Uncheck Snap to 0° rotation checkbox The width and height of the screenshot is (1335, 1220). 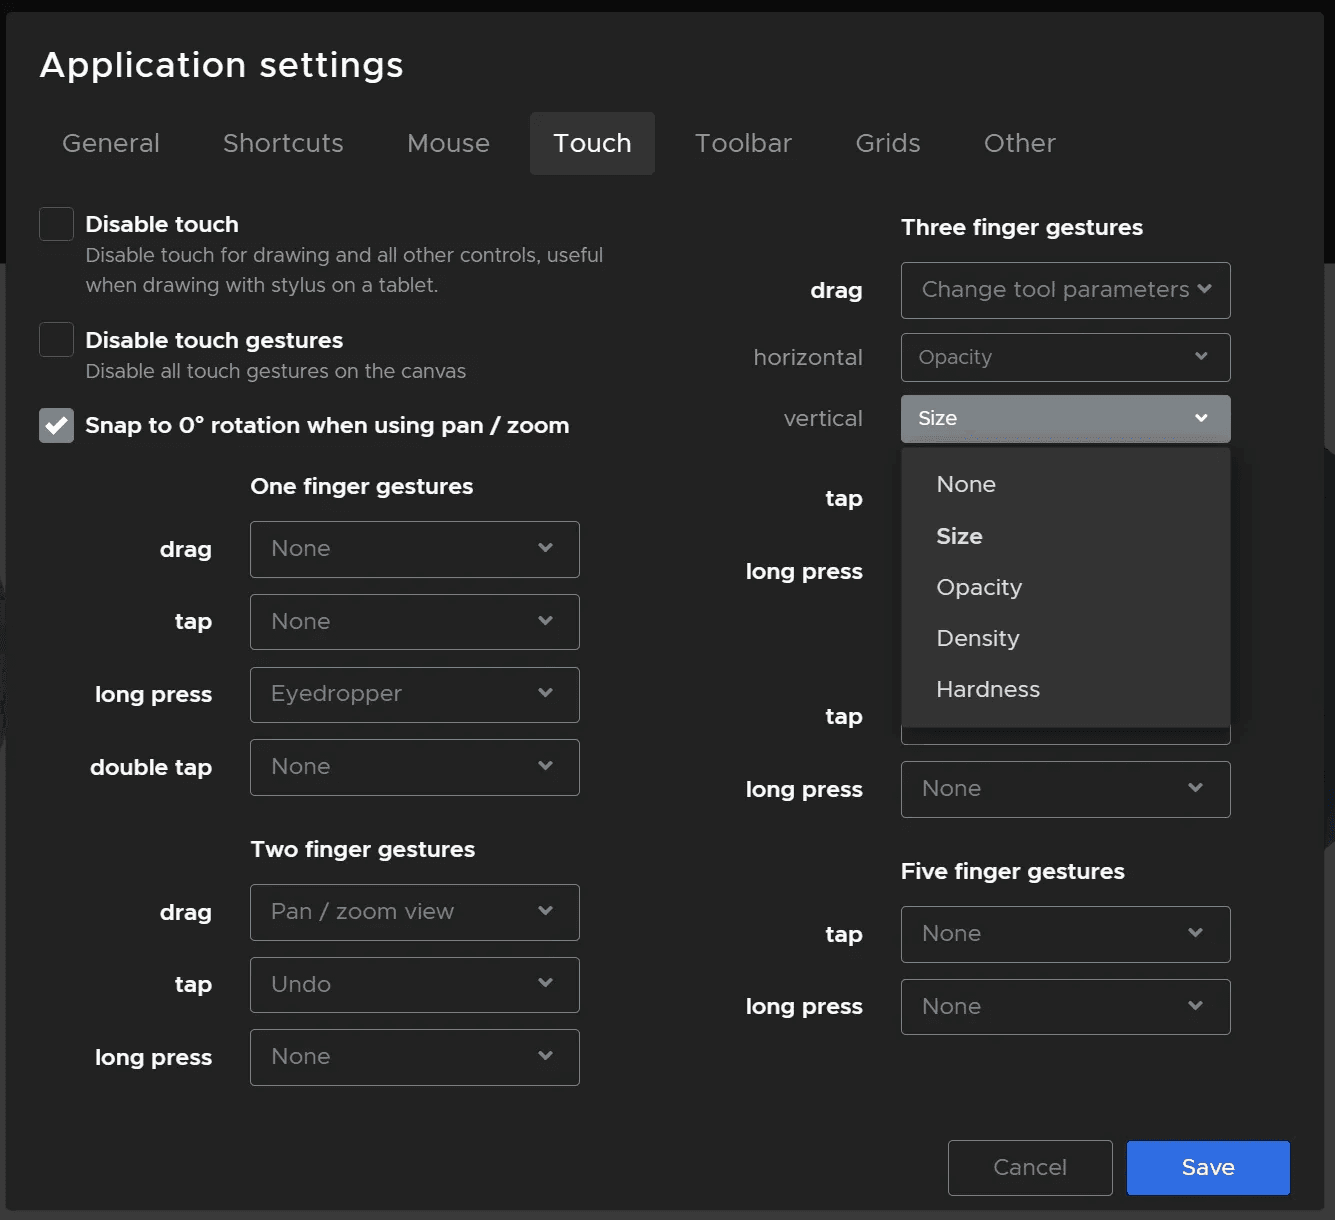[56, 425]
